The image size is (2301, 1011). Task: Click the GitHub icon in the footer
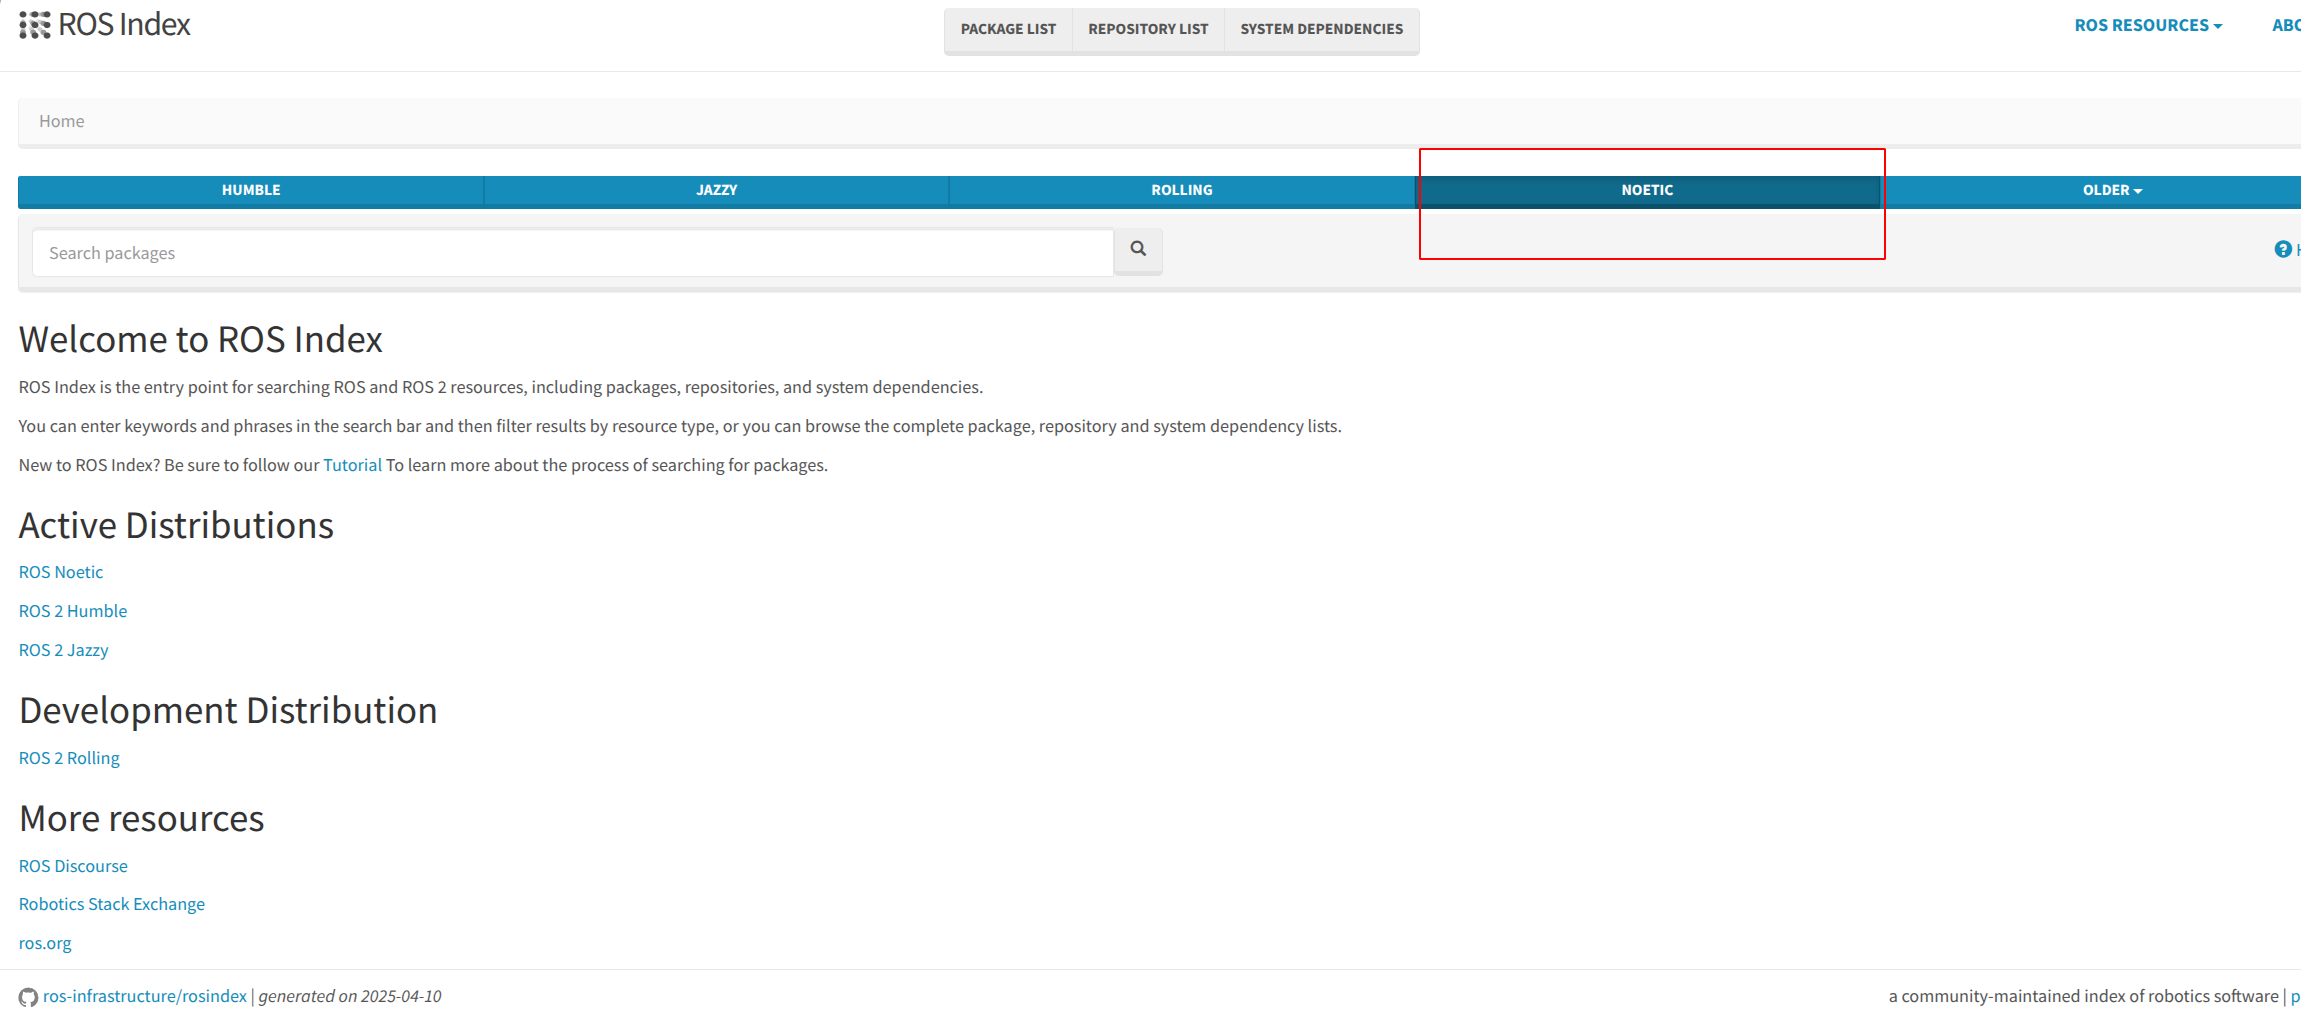28,997
